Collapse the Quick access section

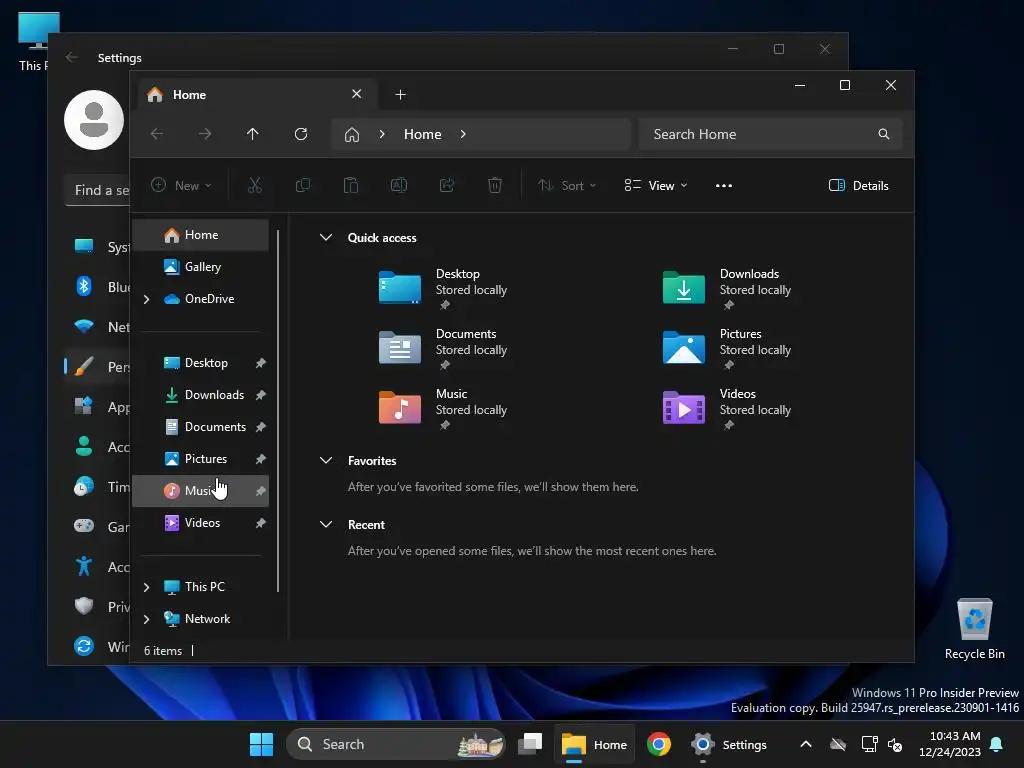click(326, 238)
